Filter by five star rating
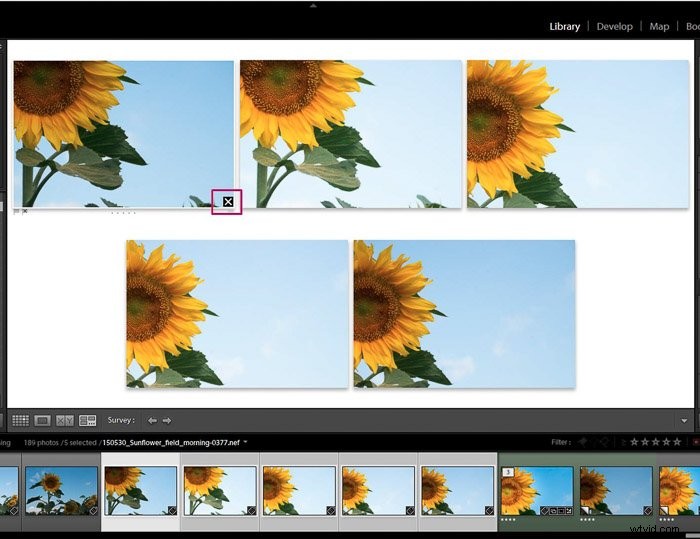The height and width of the screenshot is (539, 700). (677, 442)
